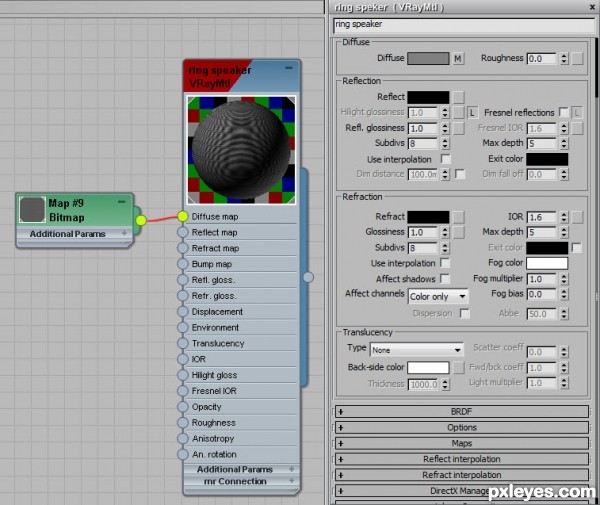600x505 pixels.
Task: Open the Diffuse color swatch
Action: [428, 59]
